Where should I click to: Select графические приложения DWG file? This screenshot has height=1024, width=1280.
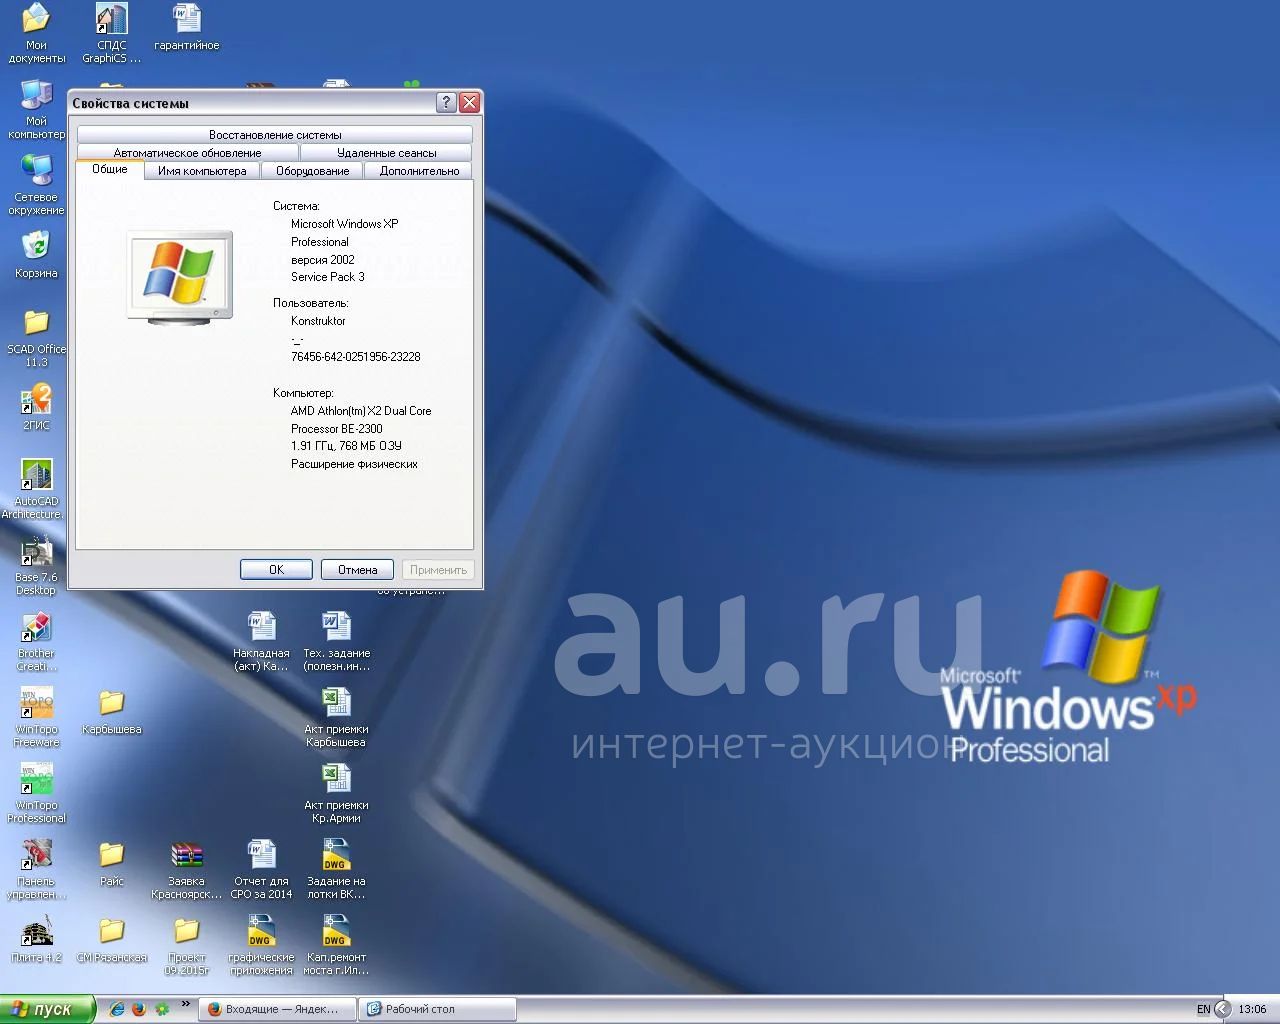(261, 945)
